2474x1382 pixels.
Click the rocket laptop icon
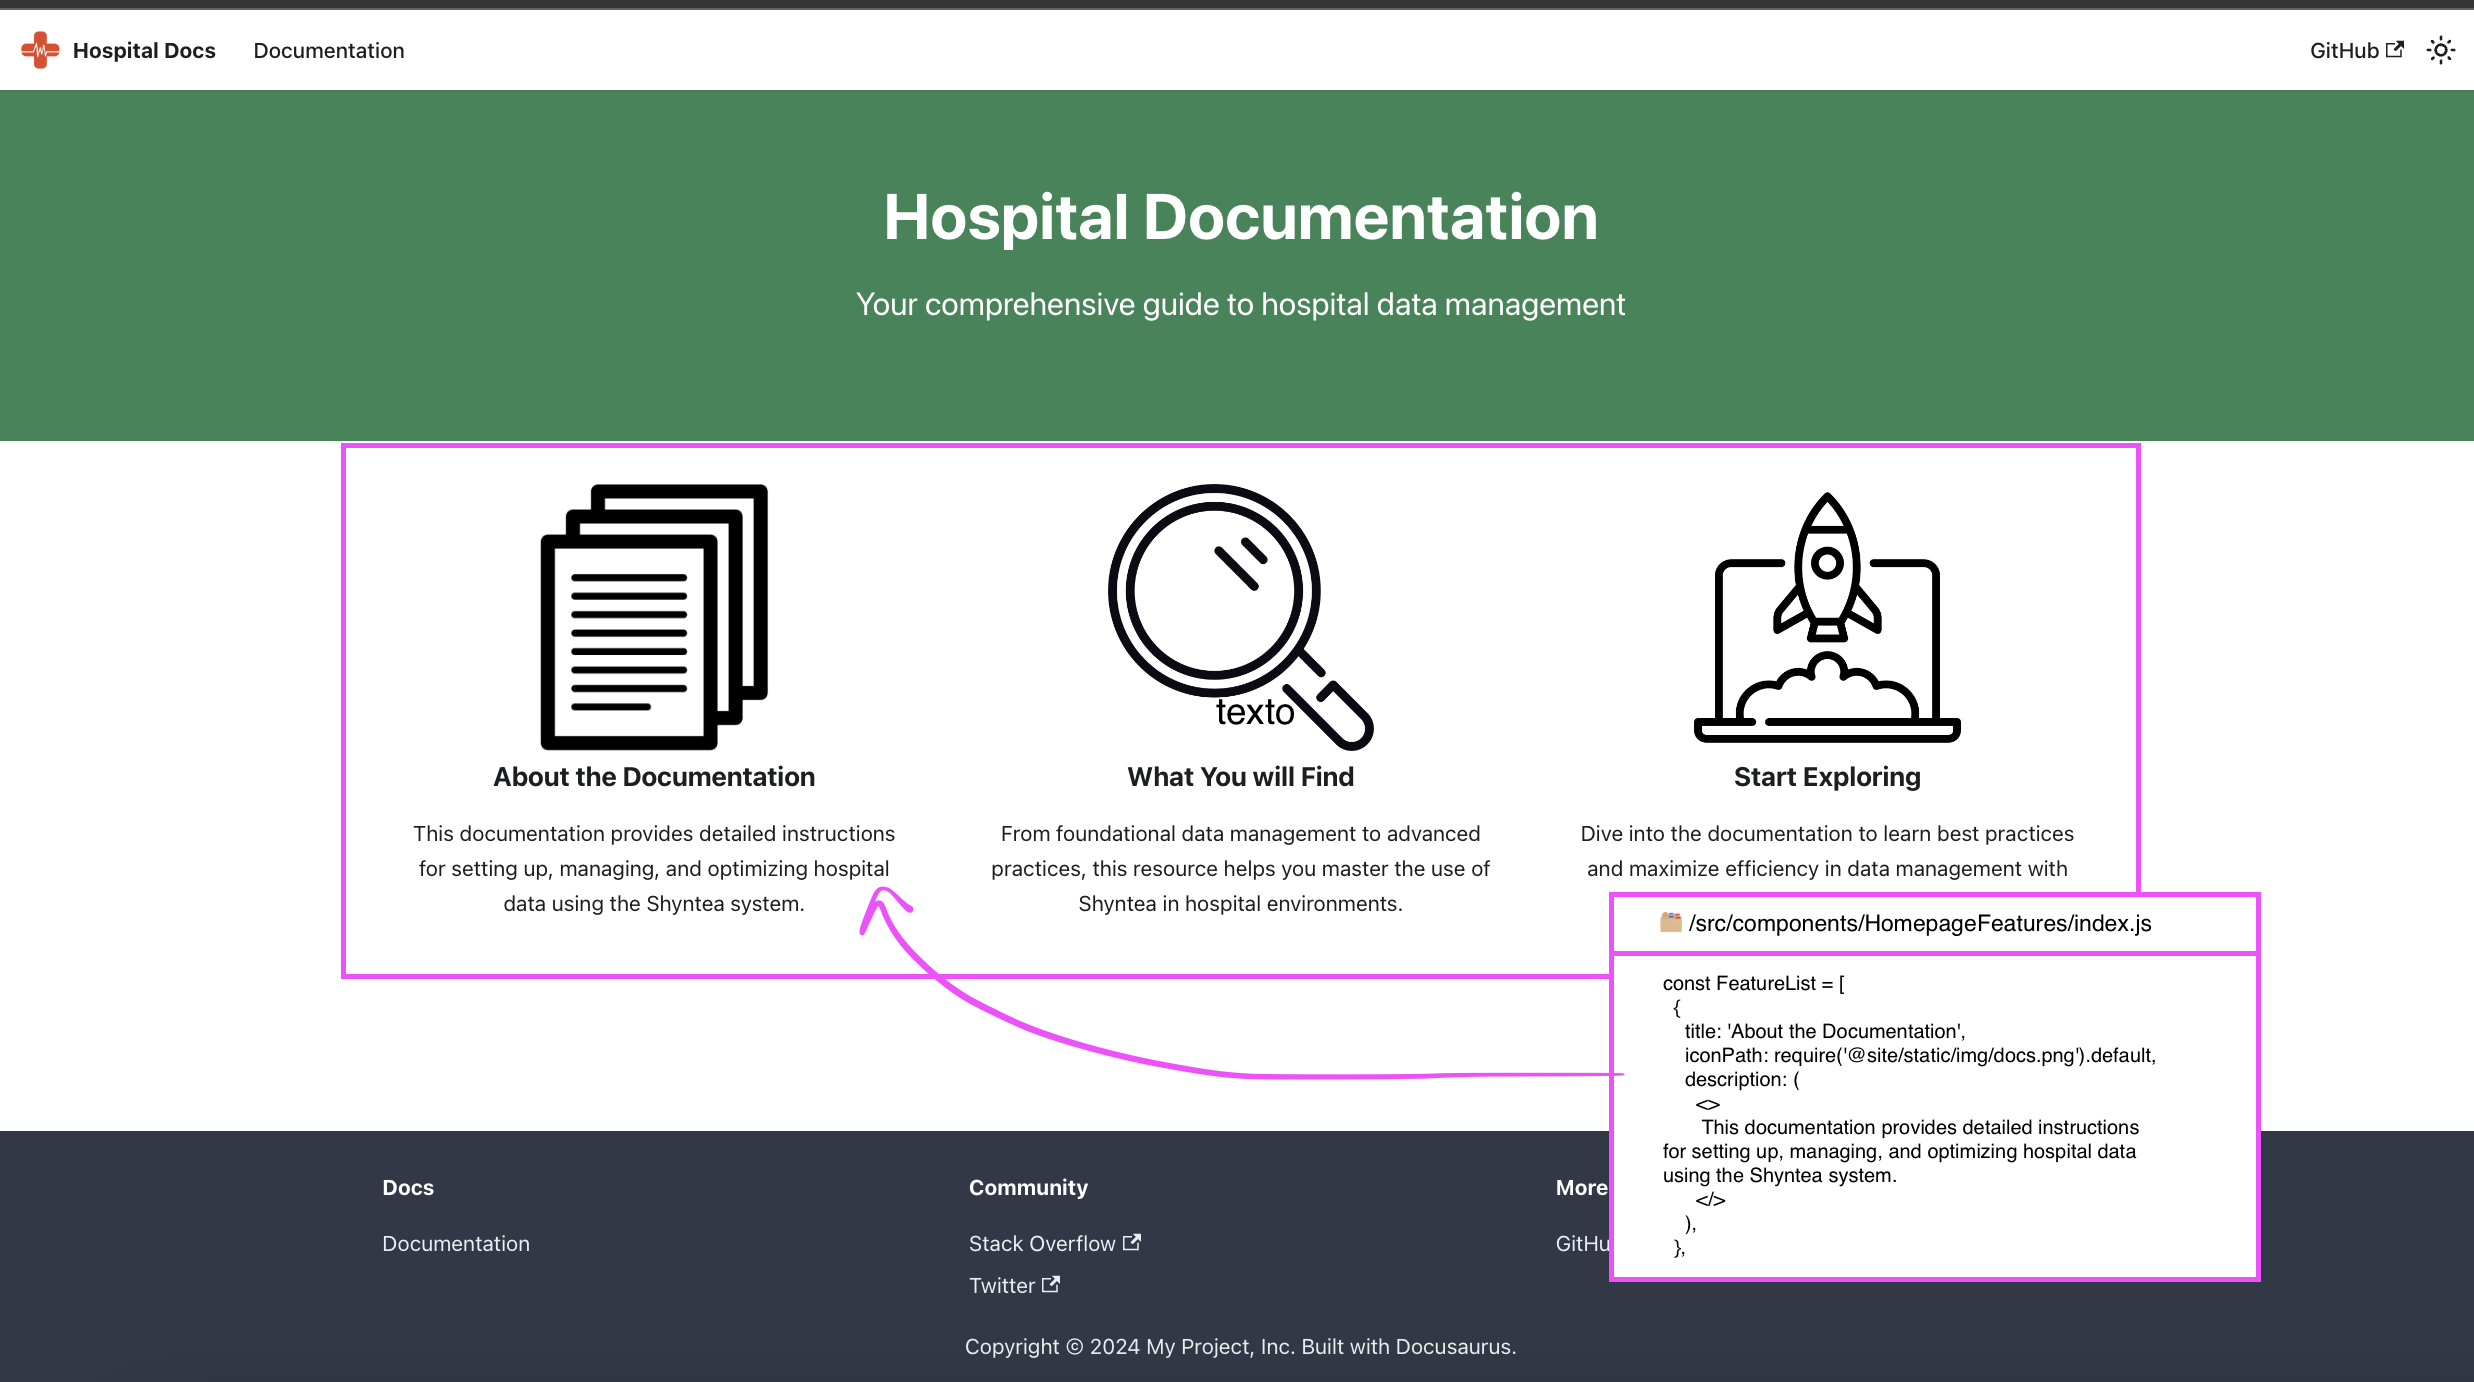1826,618
